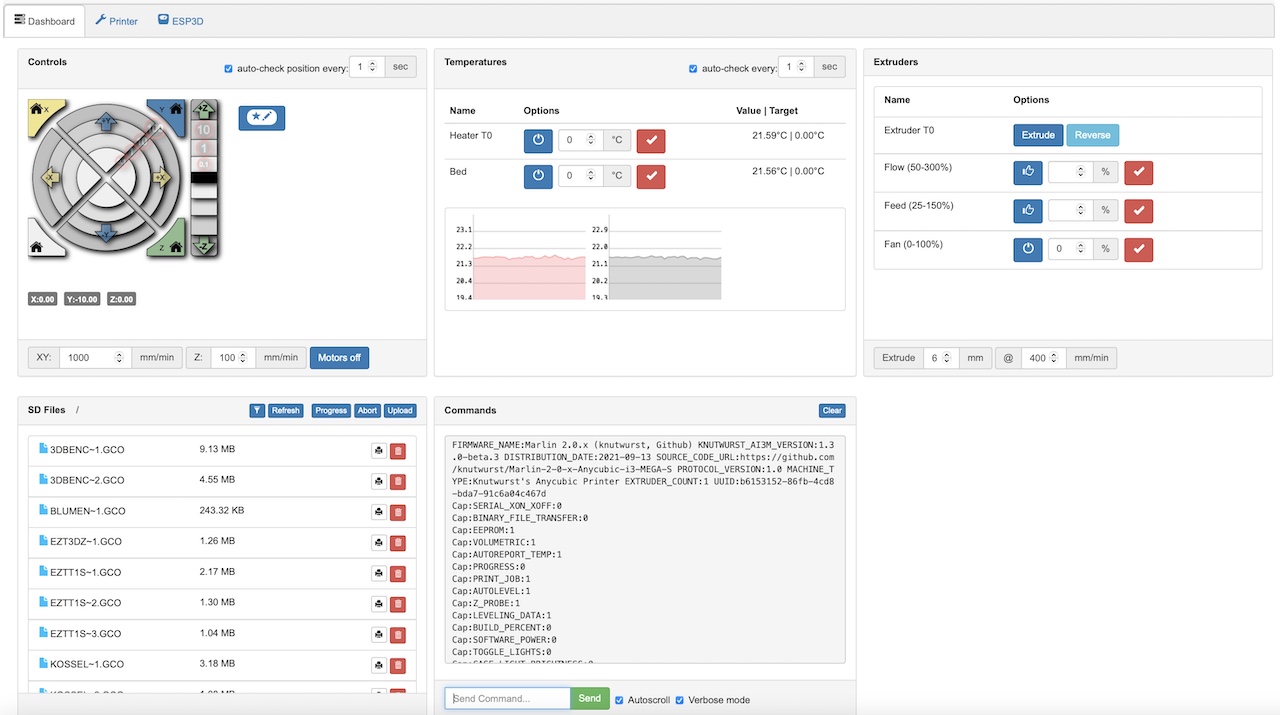
Task: Uncheck Verbose mode
Action: pyautogui.click(x=680, y=700)
